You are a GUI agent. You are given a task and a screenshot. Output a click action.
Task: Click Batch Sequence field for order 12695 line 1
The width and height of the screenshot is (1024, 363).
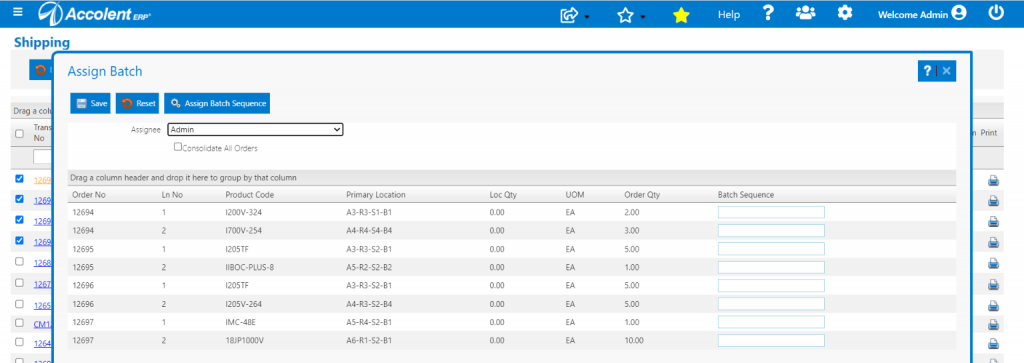point(771,249)
